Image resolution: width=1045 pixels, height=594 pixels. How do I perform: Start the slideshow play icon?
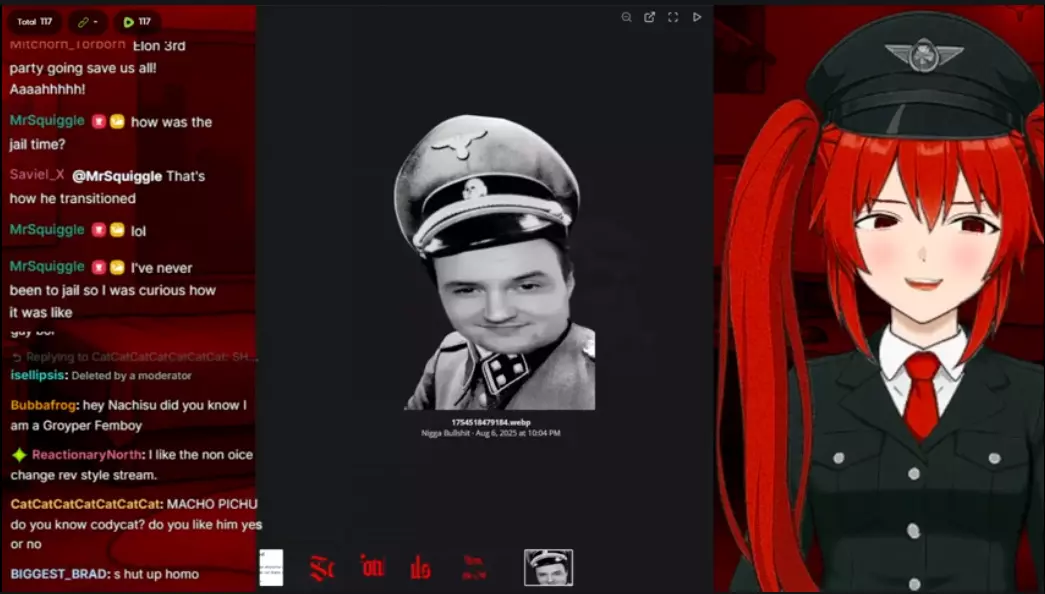[x=697, y=17]
